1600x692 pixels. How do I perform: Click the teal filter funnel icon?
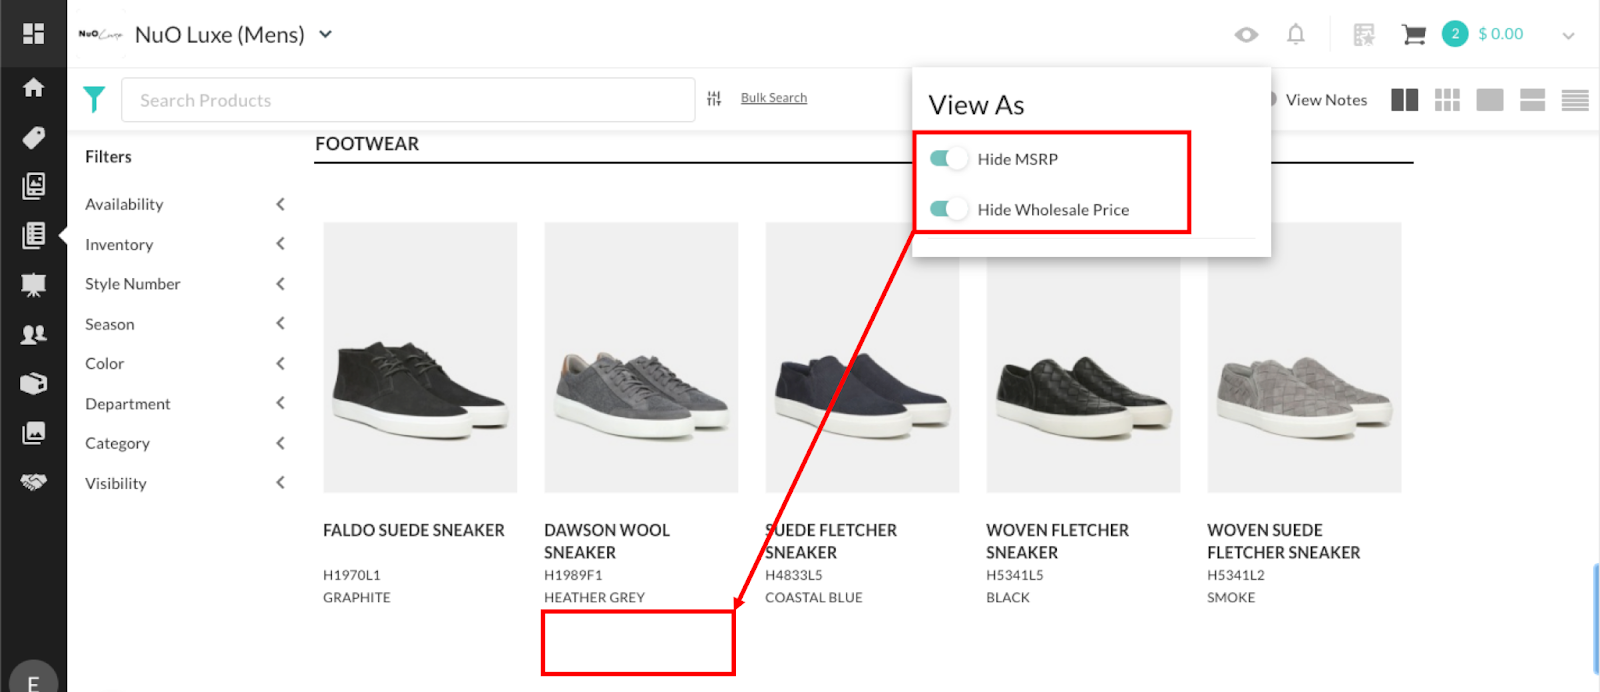[94, 99]
